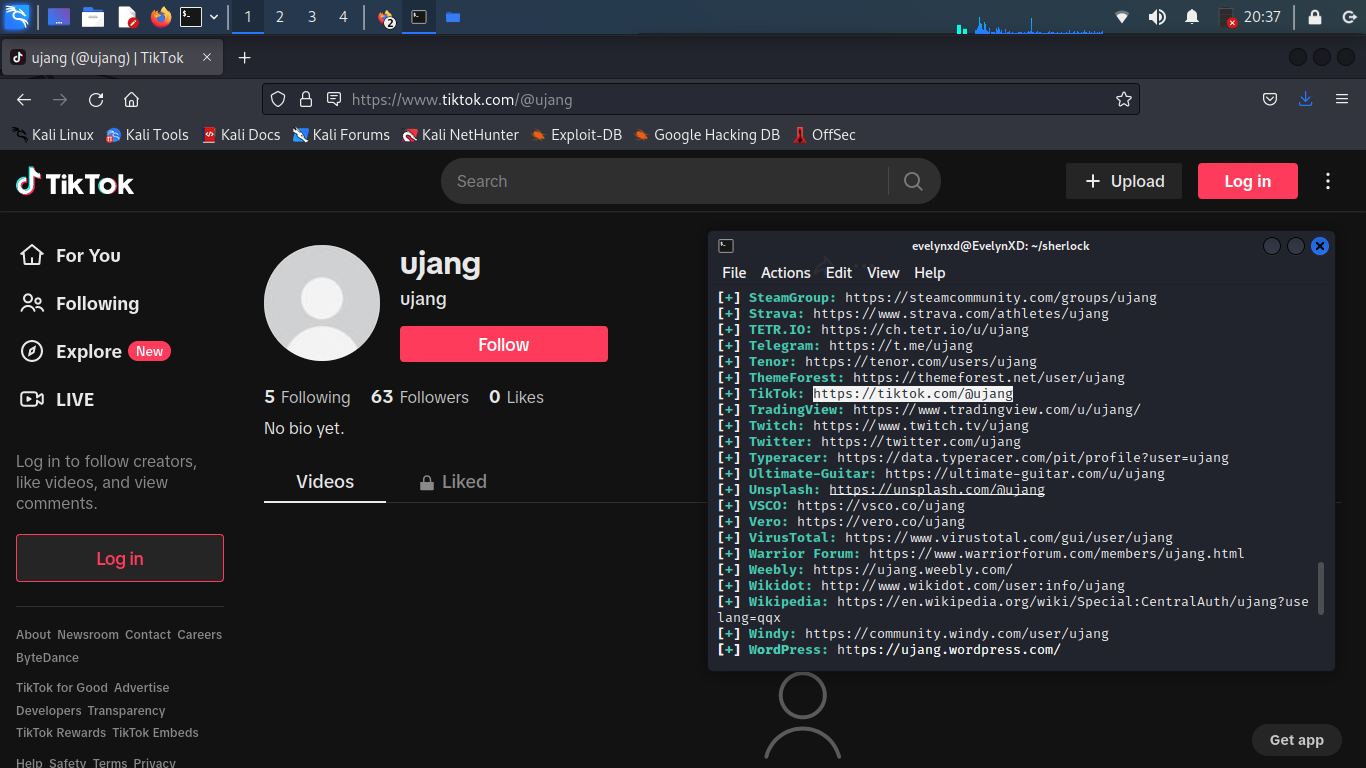Image resolution: width=1366 pixels, height=768 pixels.
Task: Click the volume speaker tray icon
Action: click(x=1157, y=17)
